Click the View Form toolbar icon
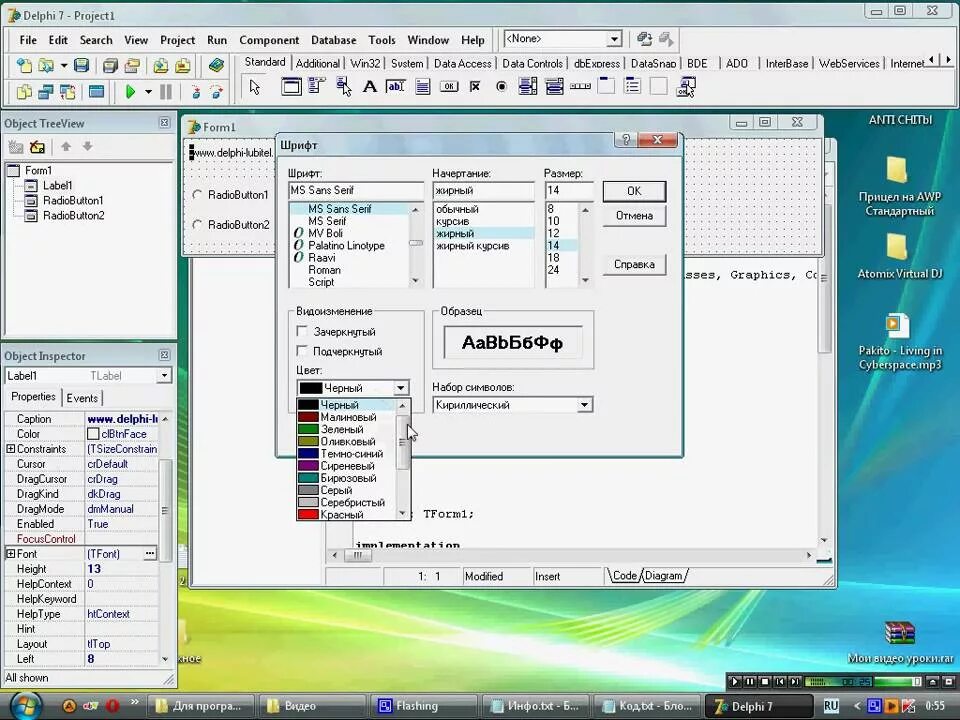The width and height of the screenshot is (960, 720). coord(46,92)
